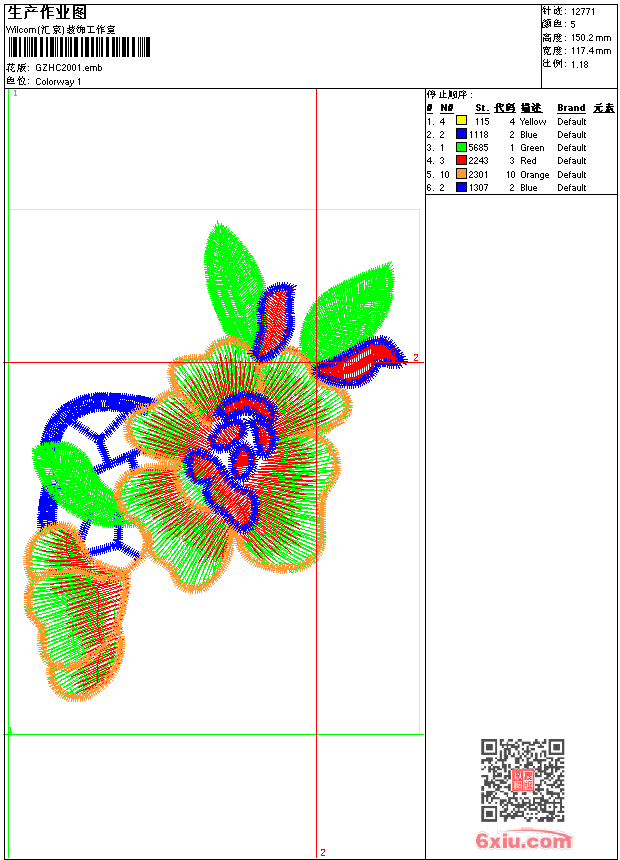The width and height of the screenshot is (620, 860).
Task: Select stitch count '2301' in Orange row
Action: [478, 175]
